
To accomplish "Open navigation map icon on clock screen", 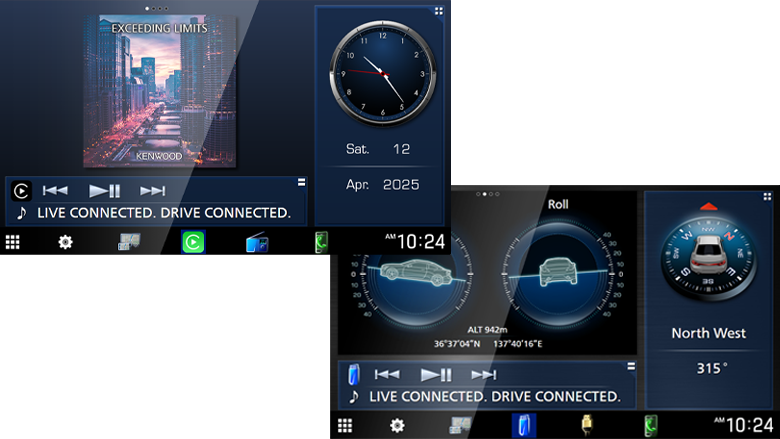I will pos(129,242).
